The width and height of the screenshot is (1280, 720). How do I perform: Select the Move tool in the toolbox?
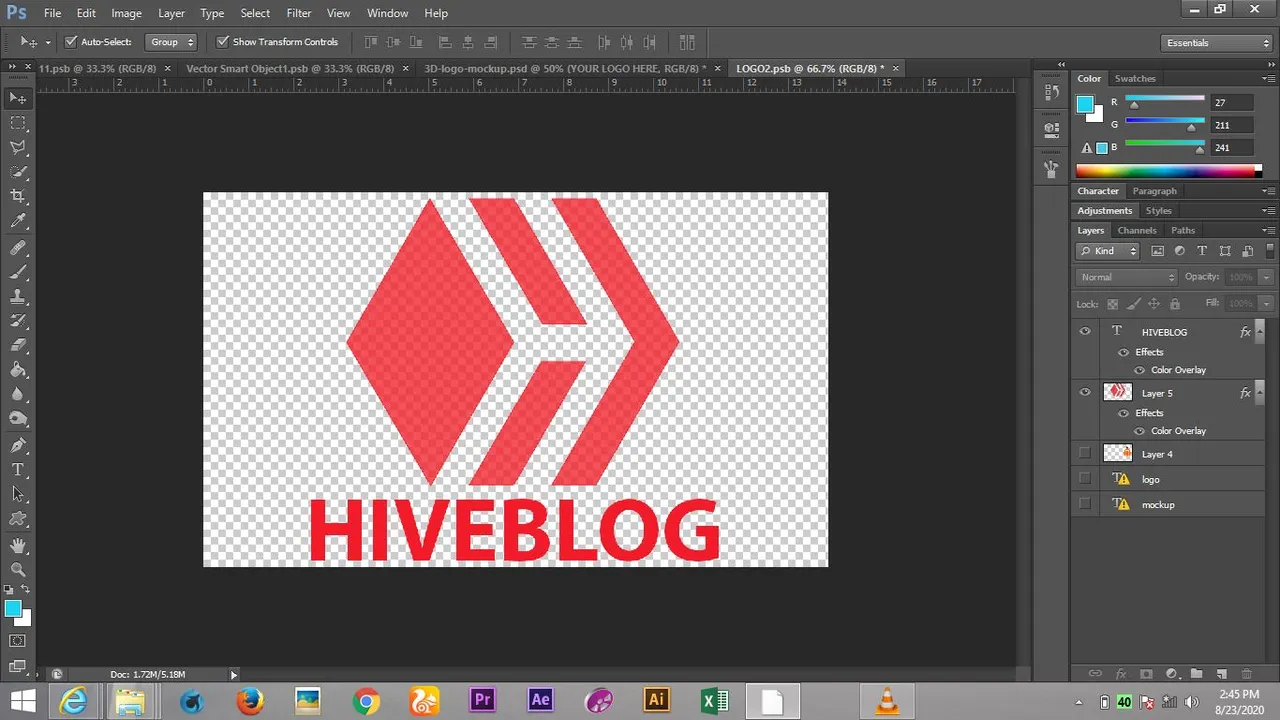point(18,98)
